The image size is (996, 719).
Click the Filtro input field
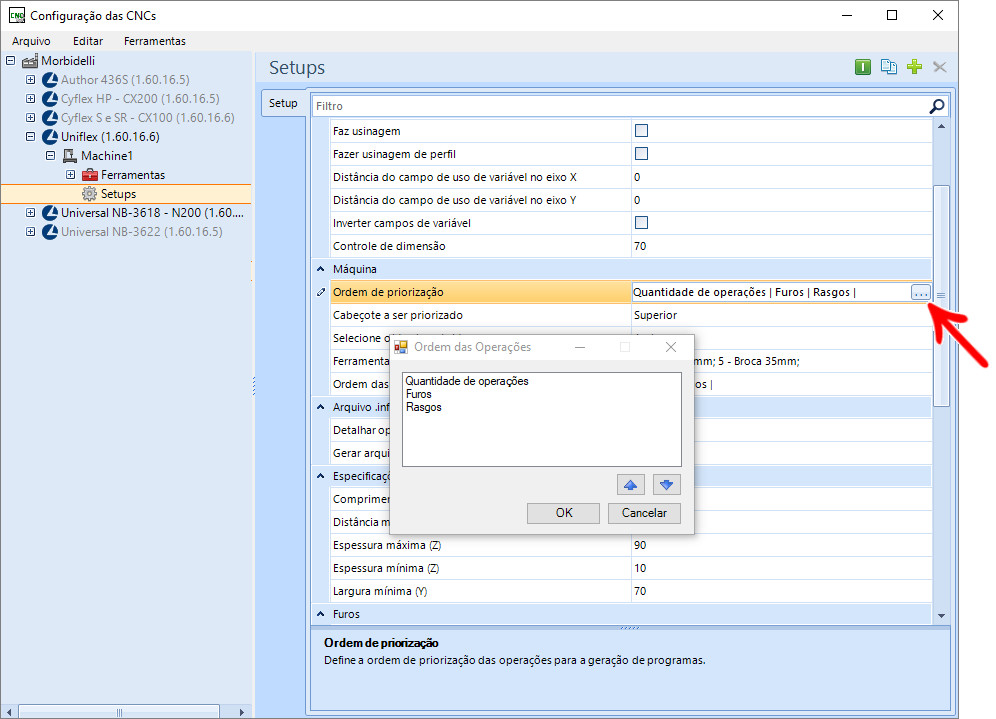click(619, 106)
